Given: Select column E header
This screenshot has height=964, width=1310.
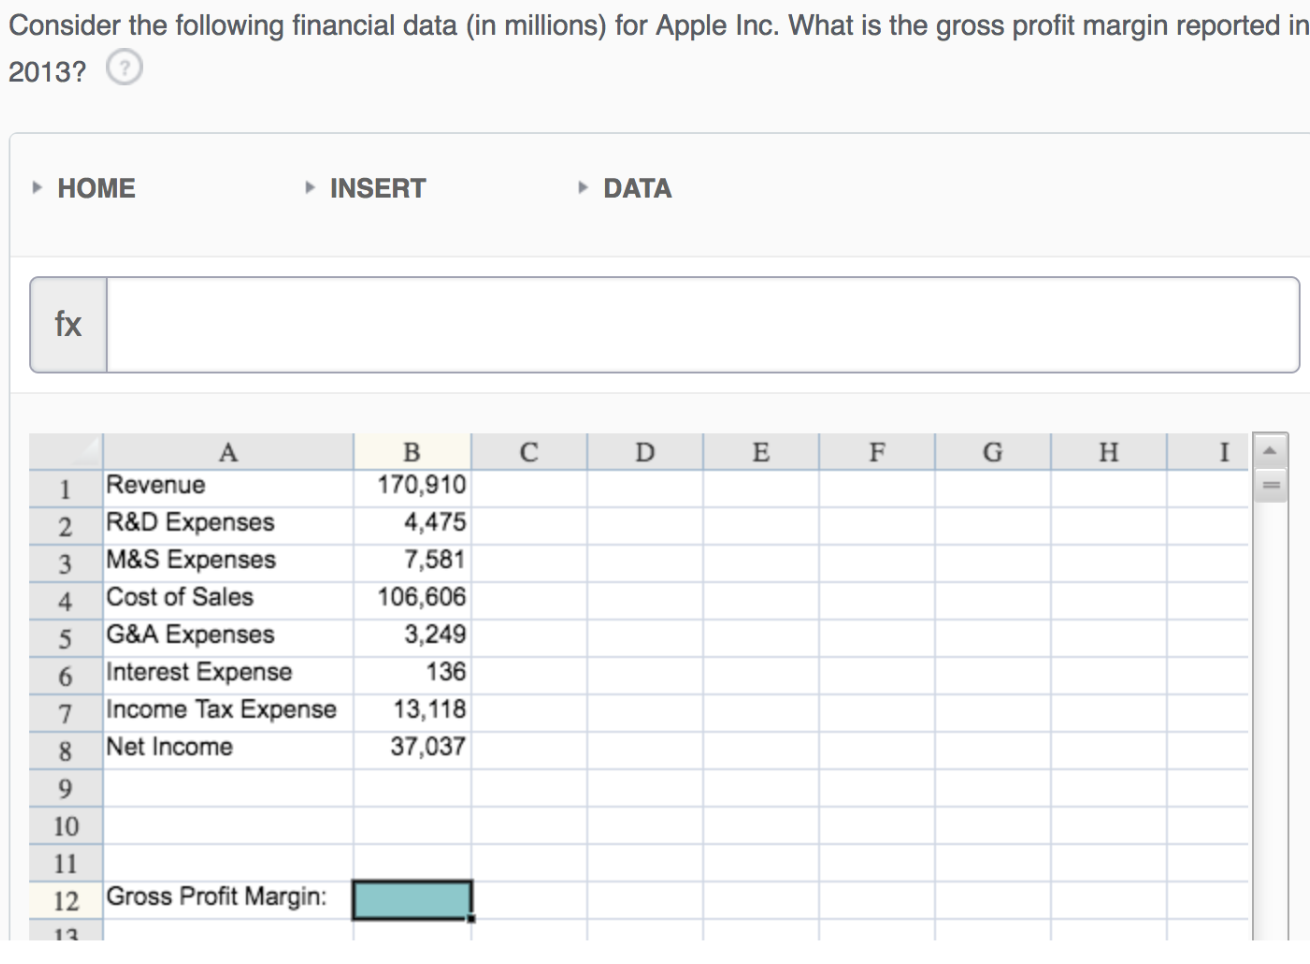Looking at the screenshot, I should click(761, 452).
